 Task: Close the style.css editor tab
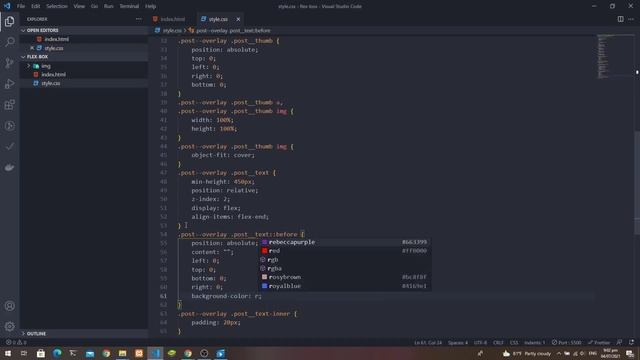pyautogui.click(x=238, y=19)
